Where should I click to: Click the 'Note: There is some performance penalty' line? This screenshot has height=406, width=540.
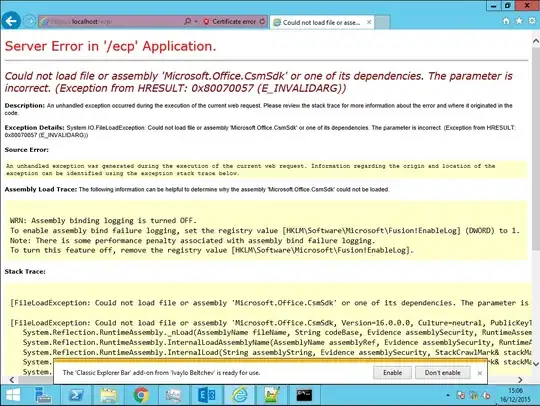tap(193, 240)
